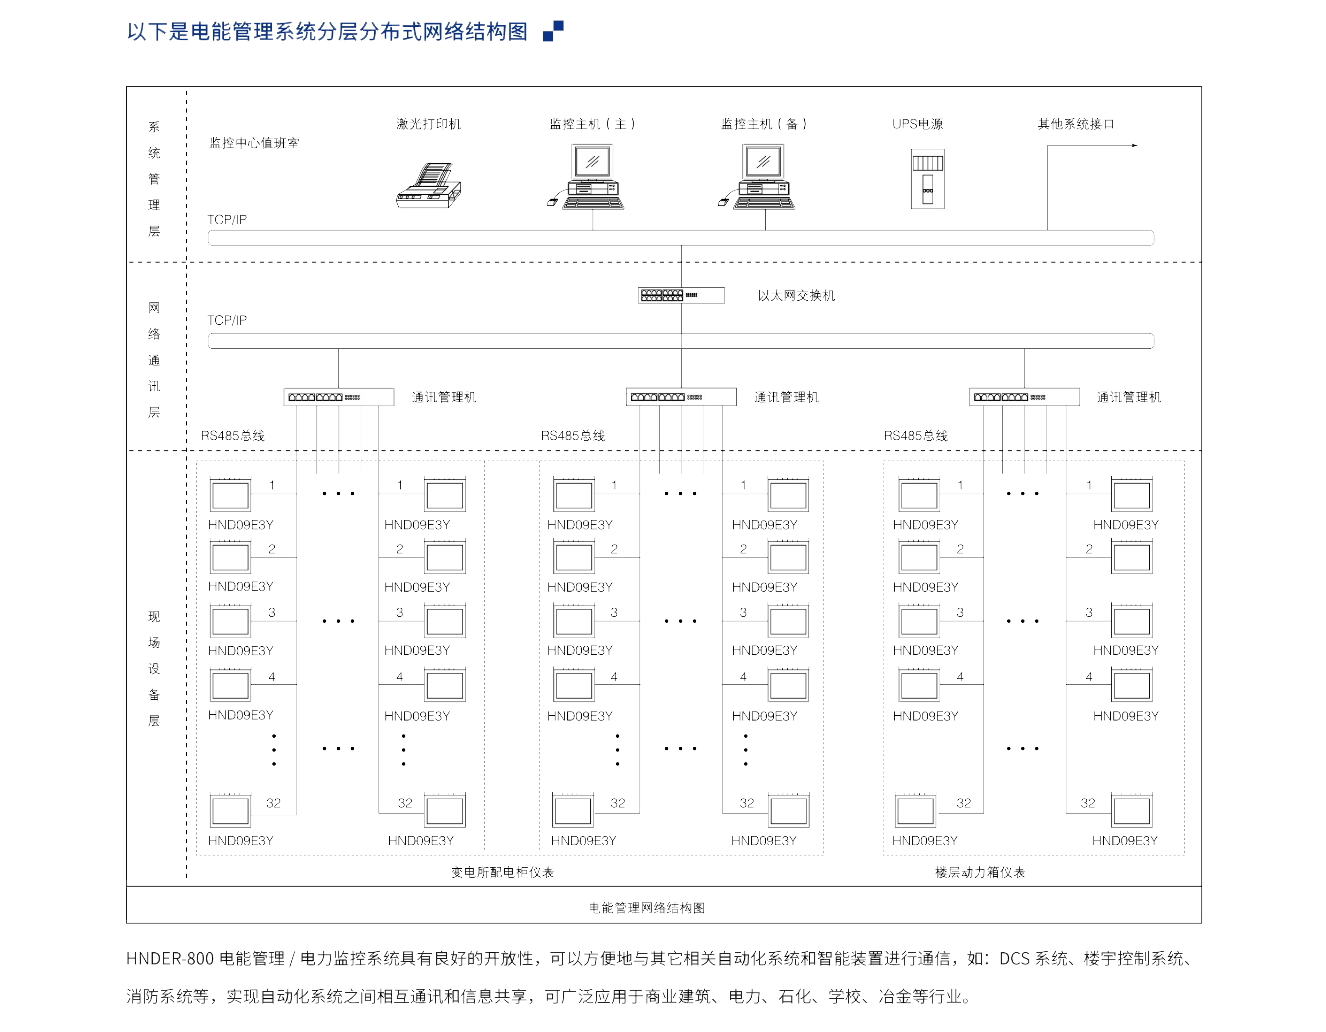This screenshot has width=1326, height=1032.
Task: Click the TCP/IP bus bar in 网络通讯层
Action: pos(680,341)
